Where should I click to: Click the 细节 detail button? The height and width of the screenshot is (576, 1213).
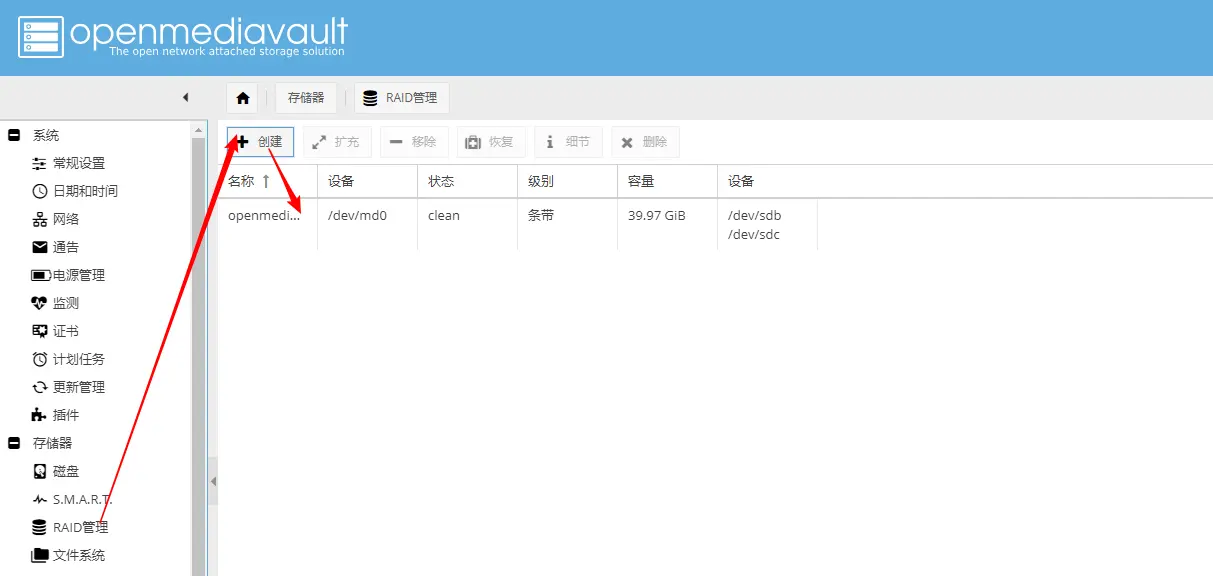coord(568,142)
